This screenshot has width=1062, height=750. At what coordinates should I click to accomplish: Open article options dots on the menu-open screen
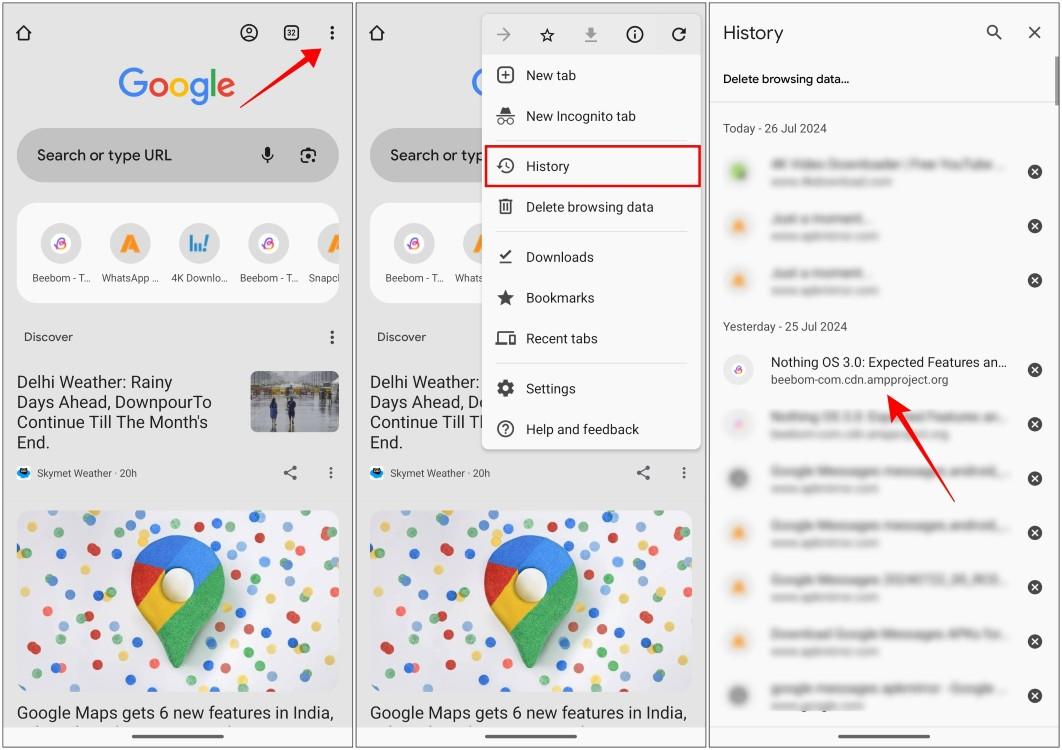pos(684,473)
